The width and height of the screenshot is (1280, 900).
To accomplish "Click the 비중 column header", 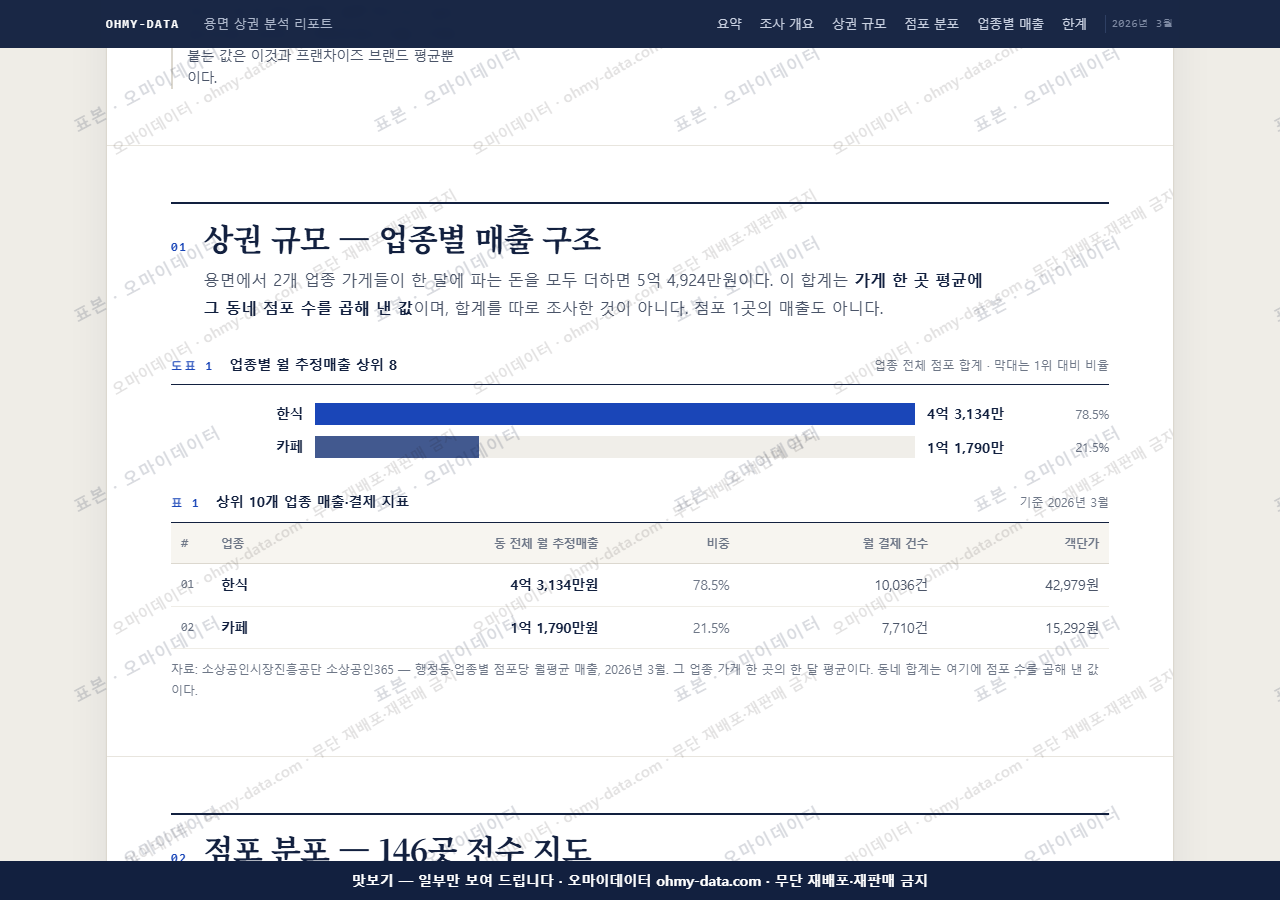I will [x=718, y=543].
